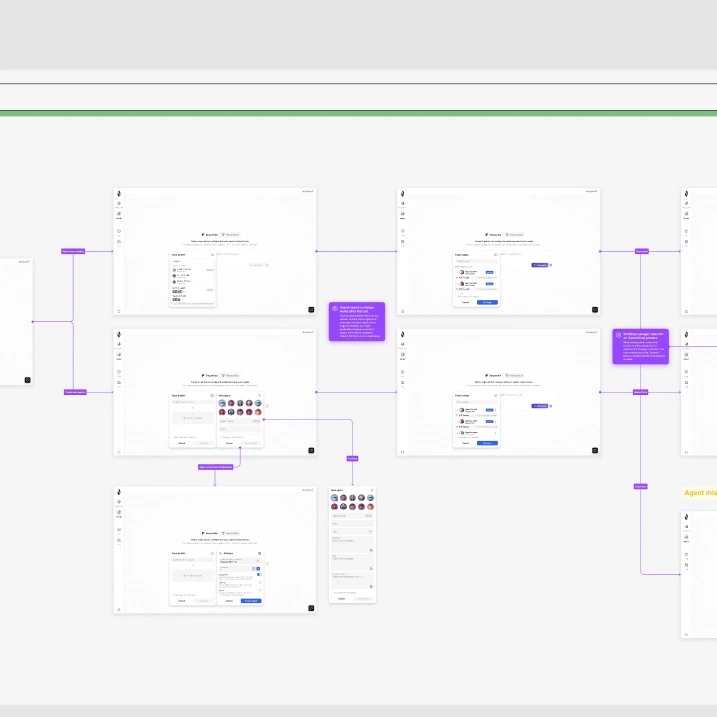Image resolution: width=717 pixels, height=717 pixels.
Task: Click the first text area in the standalone agent panel
Action: tap(352, 544)
